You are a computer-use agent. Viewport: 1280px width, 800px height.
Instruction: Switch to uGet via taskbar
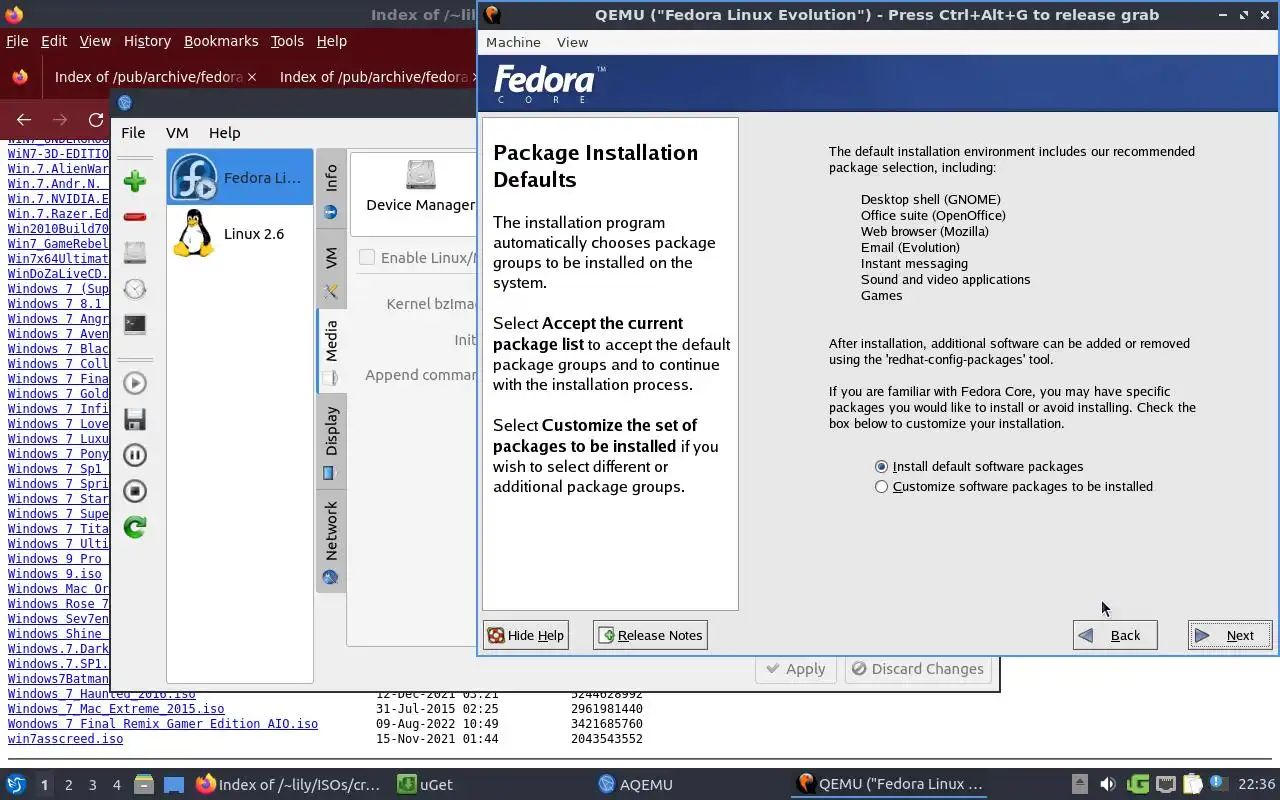[425, 785]
